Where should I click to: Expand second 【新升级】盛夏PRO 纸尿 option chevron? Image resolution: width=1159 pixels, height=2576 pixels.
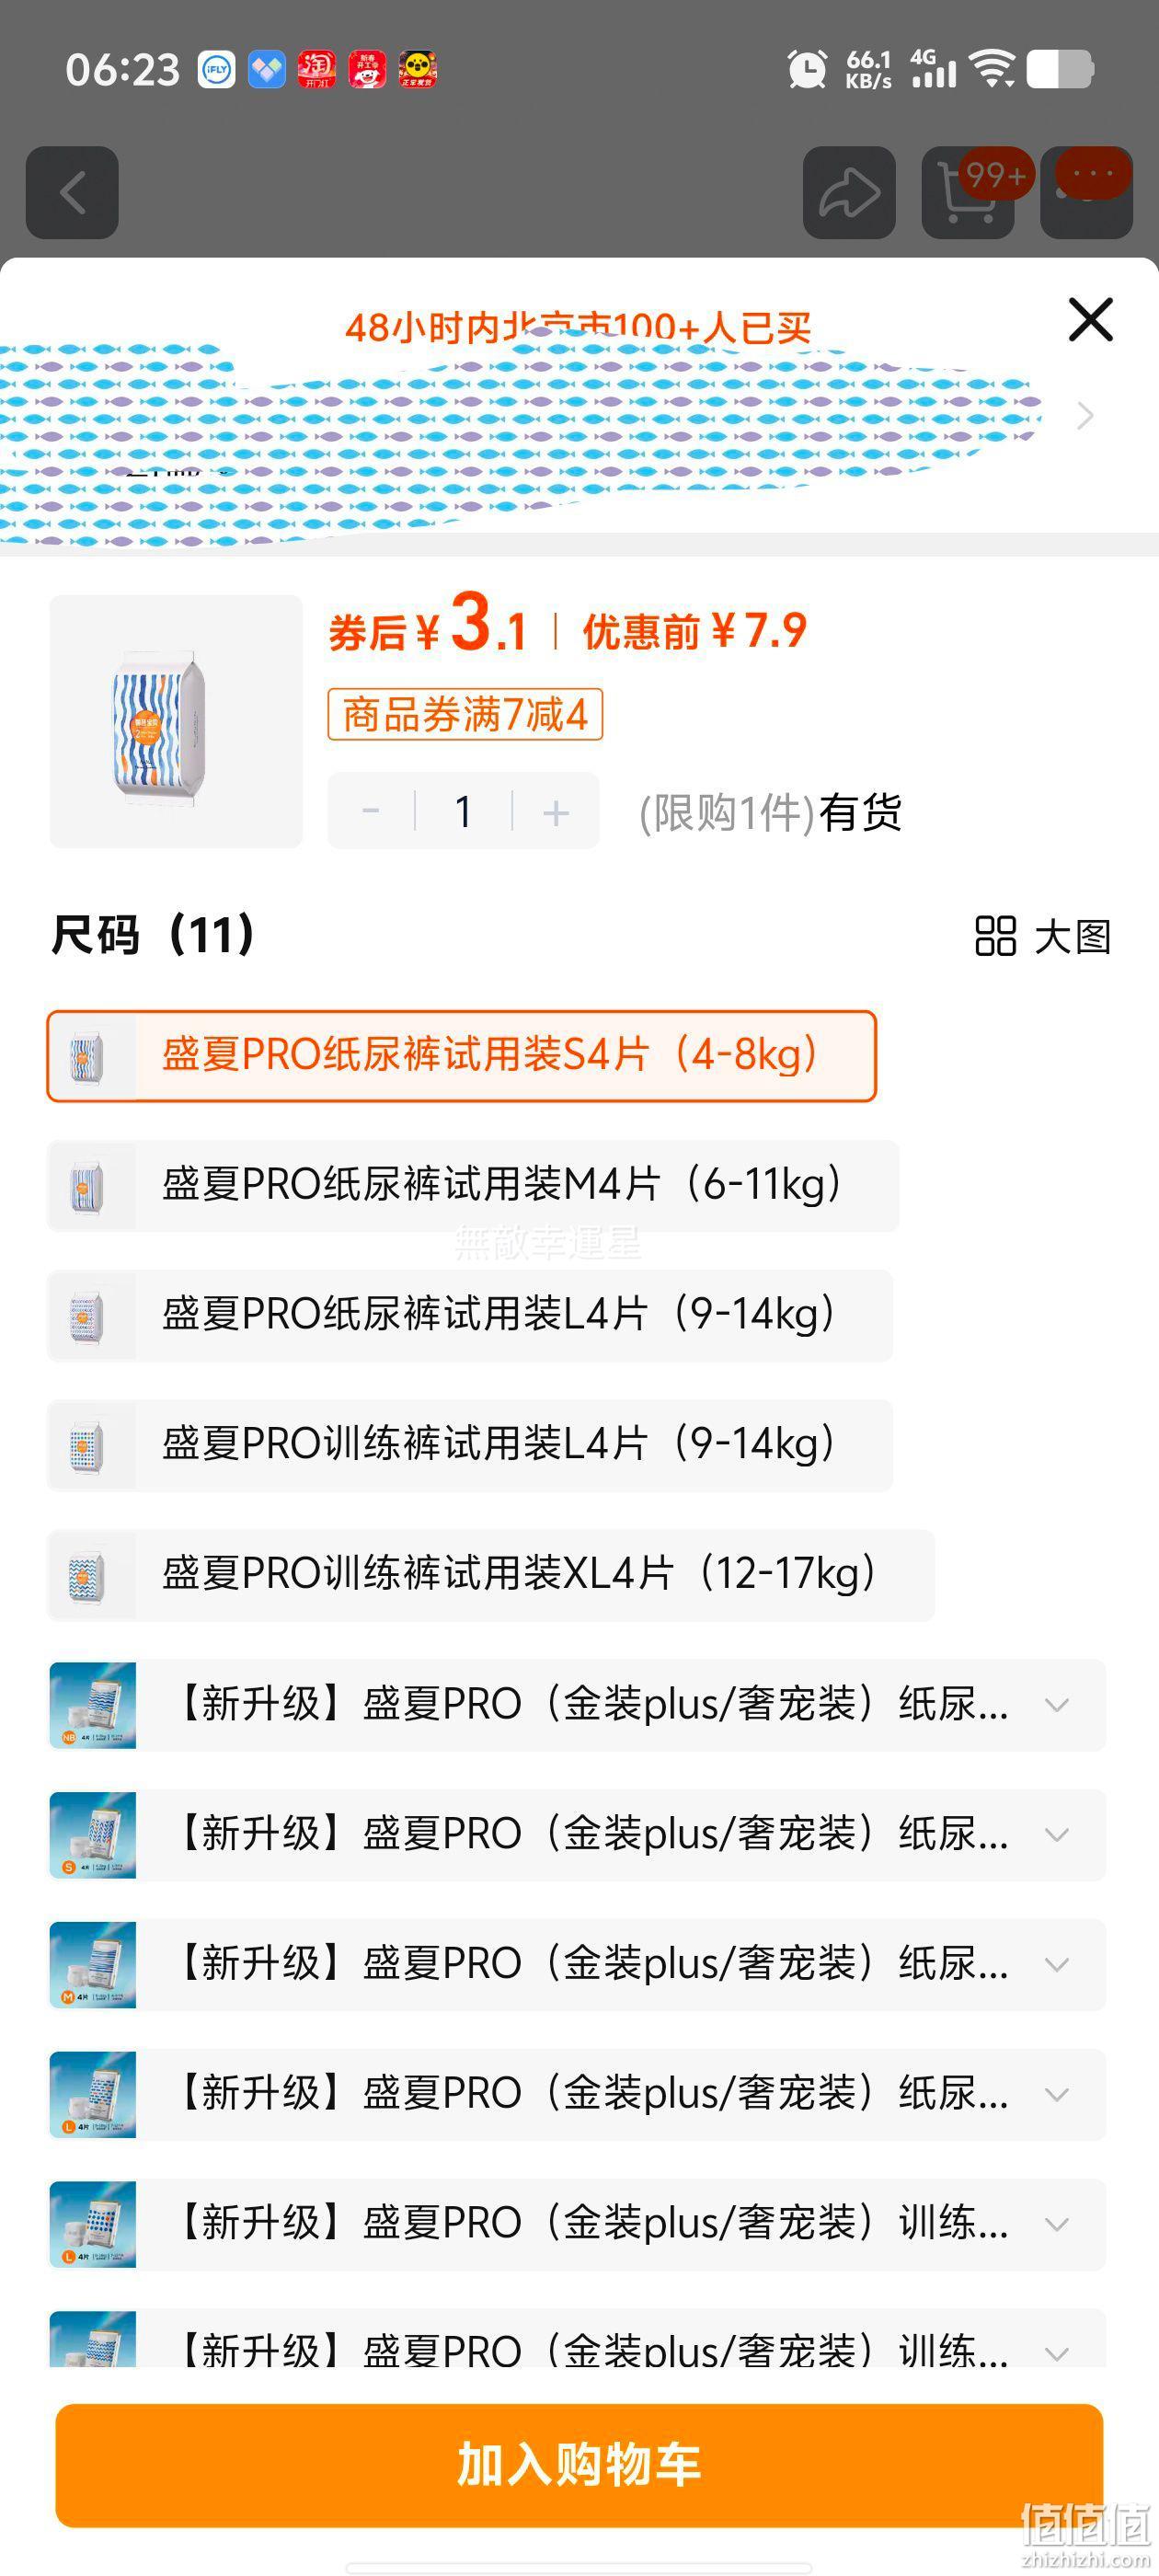pyautogui.click(x=1057, y=1835)
